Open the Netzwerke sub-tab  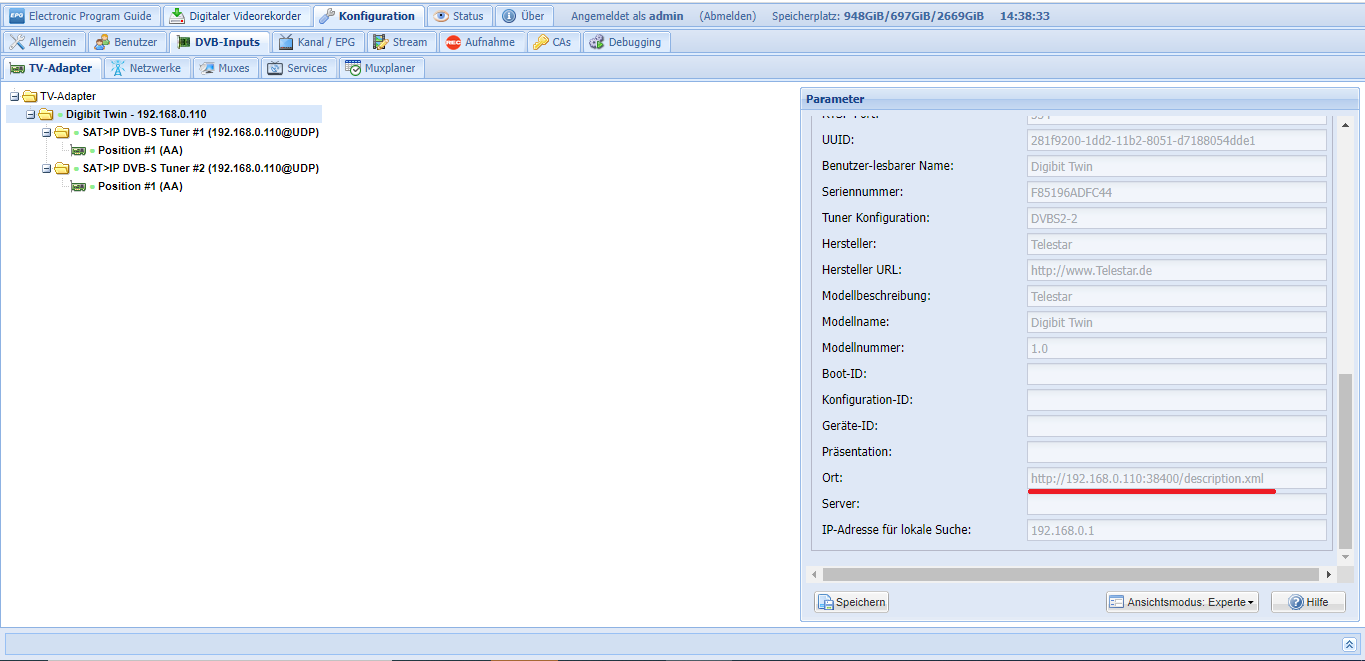(146, 68)
